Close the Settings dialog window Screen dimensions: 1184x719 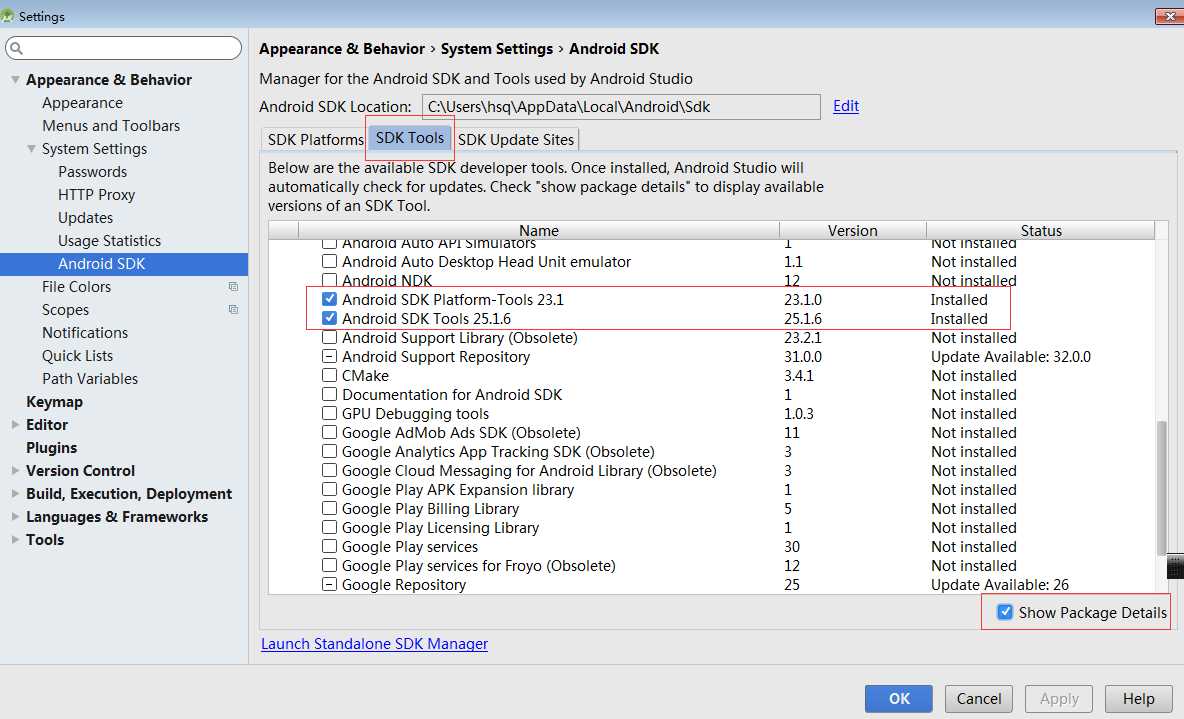(x=1170, y=16)
